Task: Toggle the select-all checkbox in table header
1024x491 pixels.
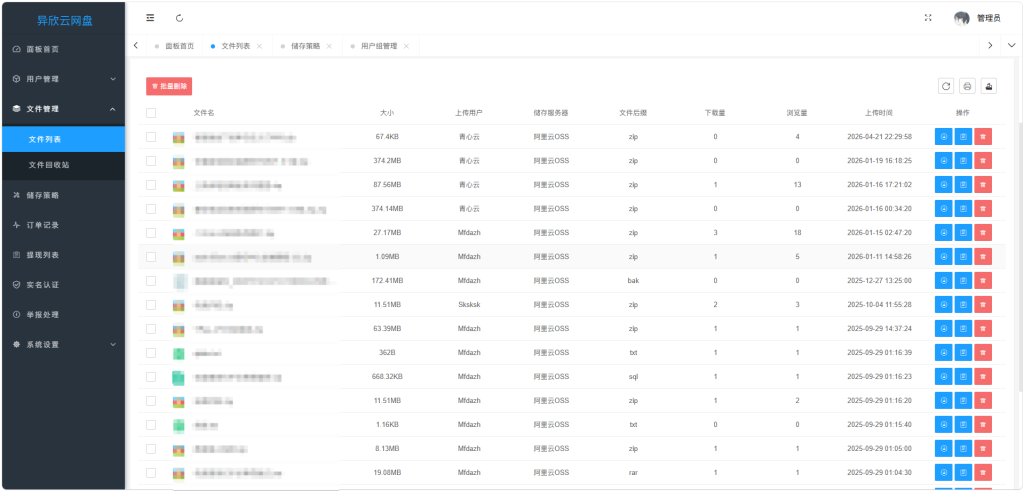Action: coord(151,113)
